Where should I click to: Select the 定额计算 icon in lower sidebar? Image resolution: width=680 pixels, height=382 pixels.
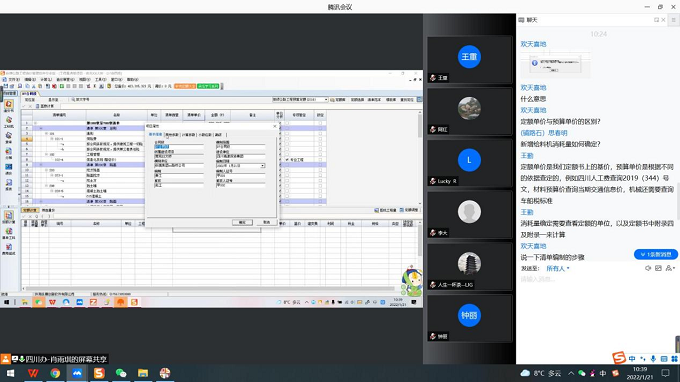click(9, 217)
